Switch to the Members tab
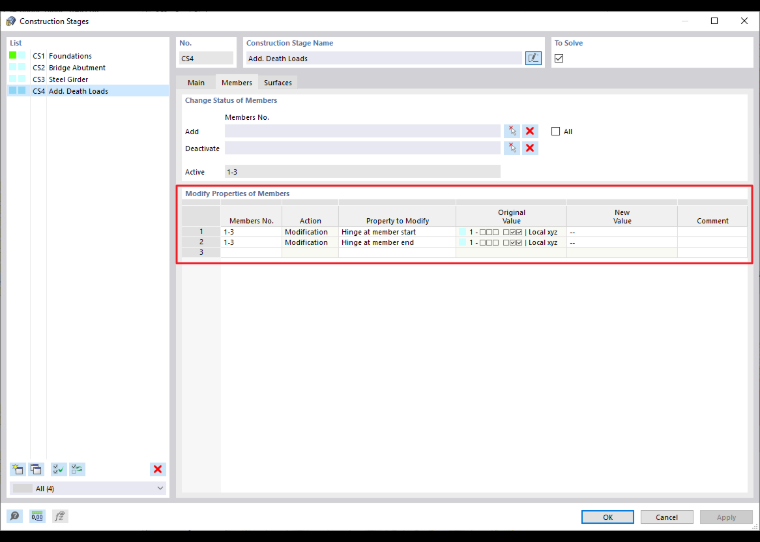The width and height of the screenshot is (760, 542). pyautogui.click(x=237, y=82)
